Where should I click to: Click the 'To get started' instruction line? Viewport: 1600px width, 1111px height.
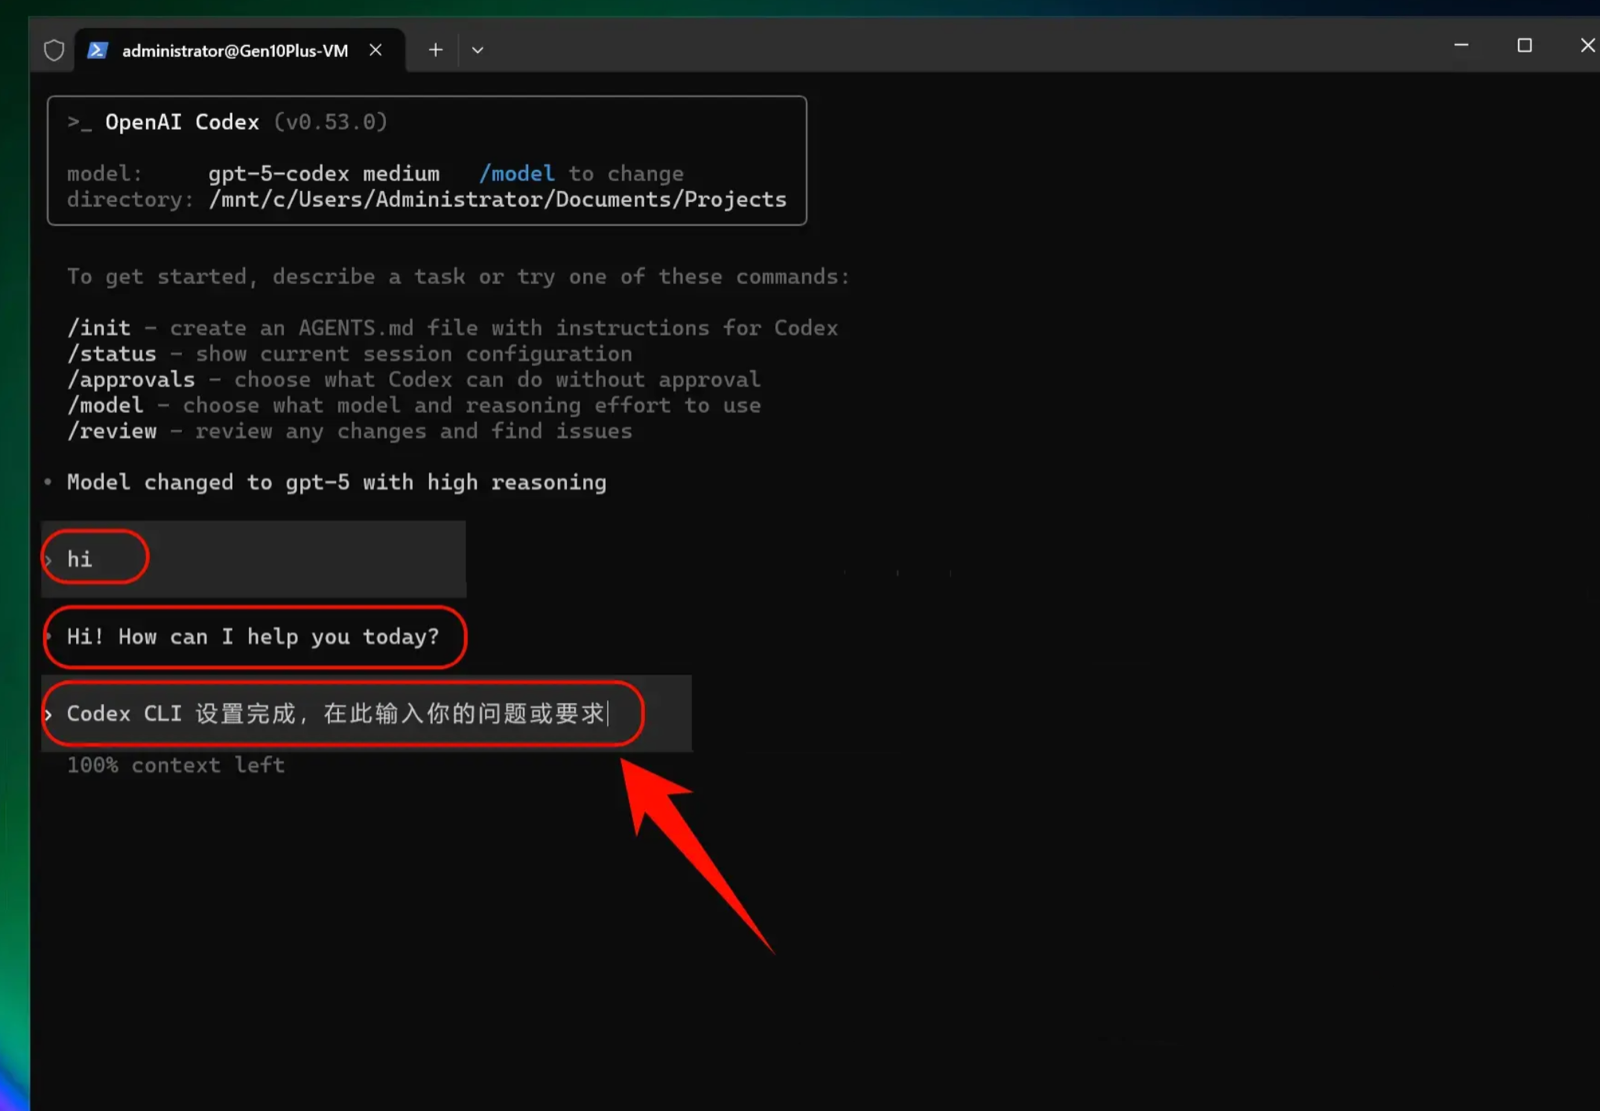pos(458,277)
